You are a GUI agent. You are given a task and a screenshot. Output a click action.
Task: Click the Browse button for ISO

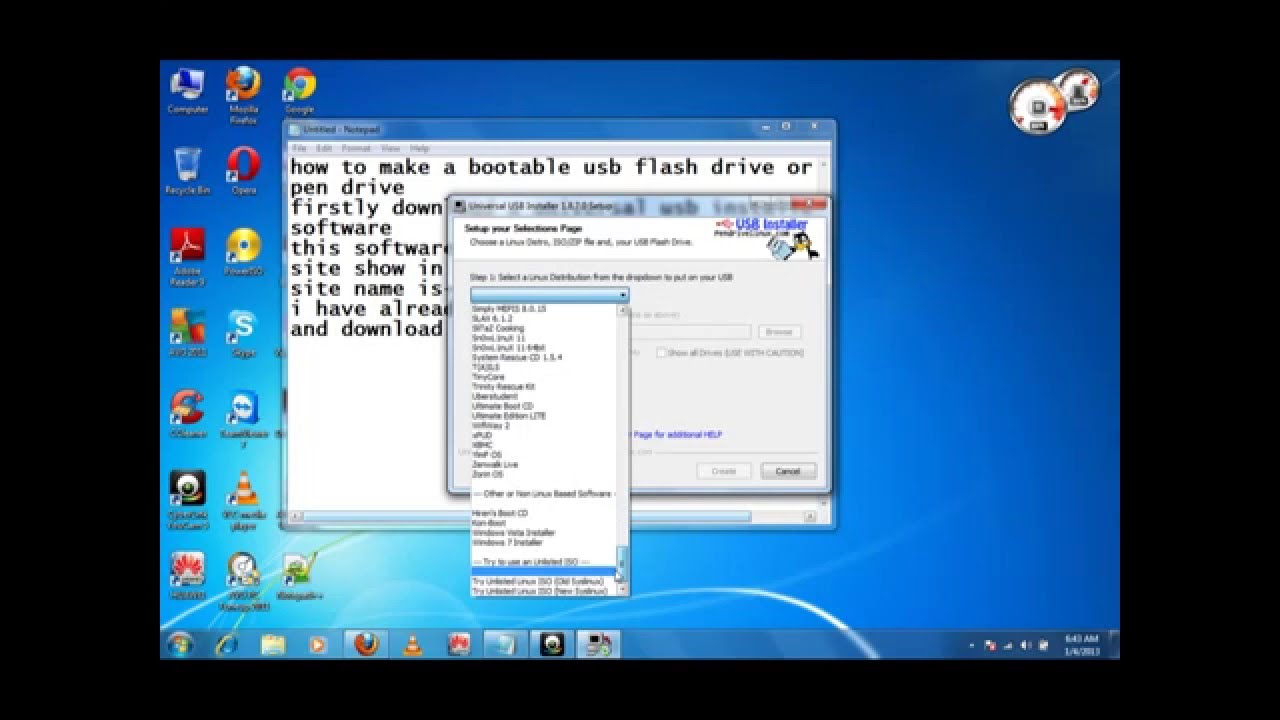tap(779, 331)
